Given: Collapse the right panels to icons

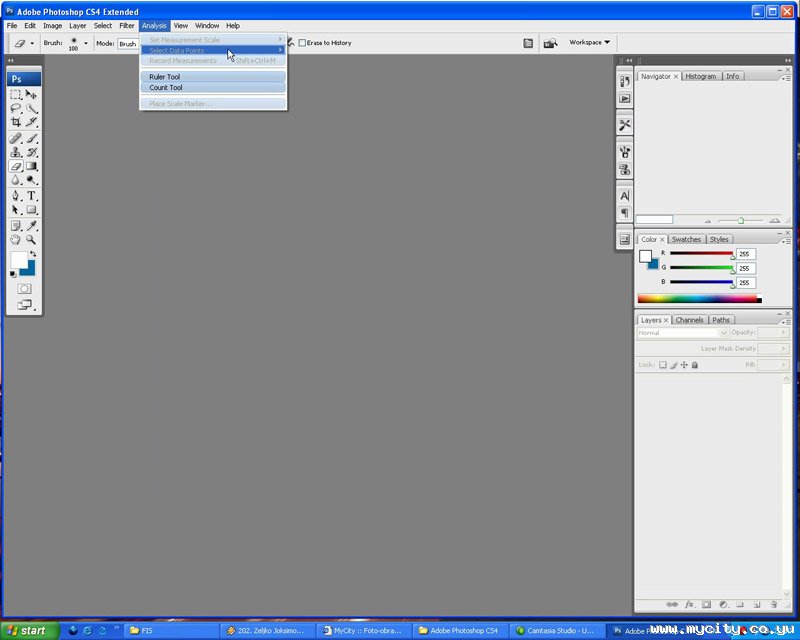Looking at the screenshot, I should pos(788,60).
